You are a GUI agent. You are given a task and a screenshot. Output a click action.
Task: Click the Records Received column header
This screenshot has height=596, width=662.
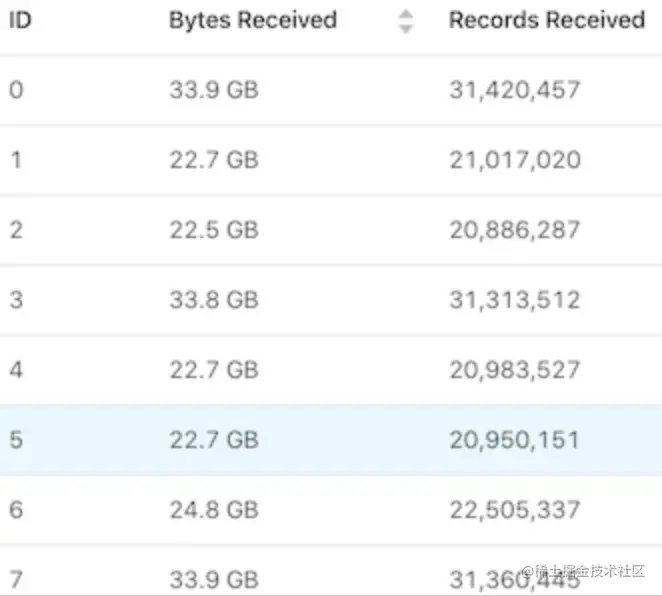tap(547, 20)
